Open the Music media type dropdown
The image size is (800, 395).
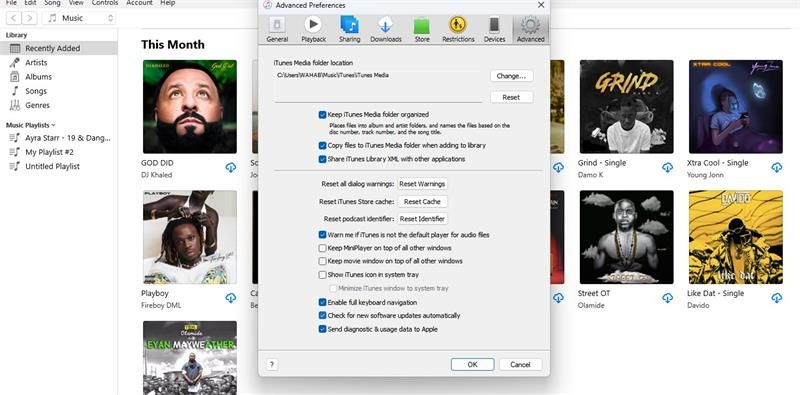[80, 18]
